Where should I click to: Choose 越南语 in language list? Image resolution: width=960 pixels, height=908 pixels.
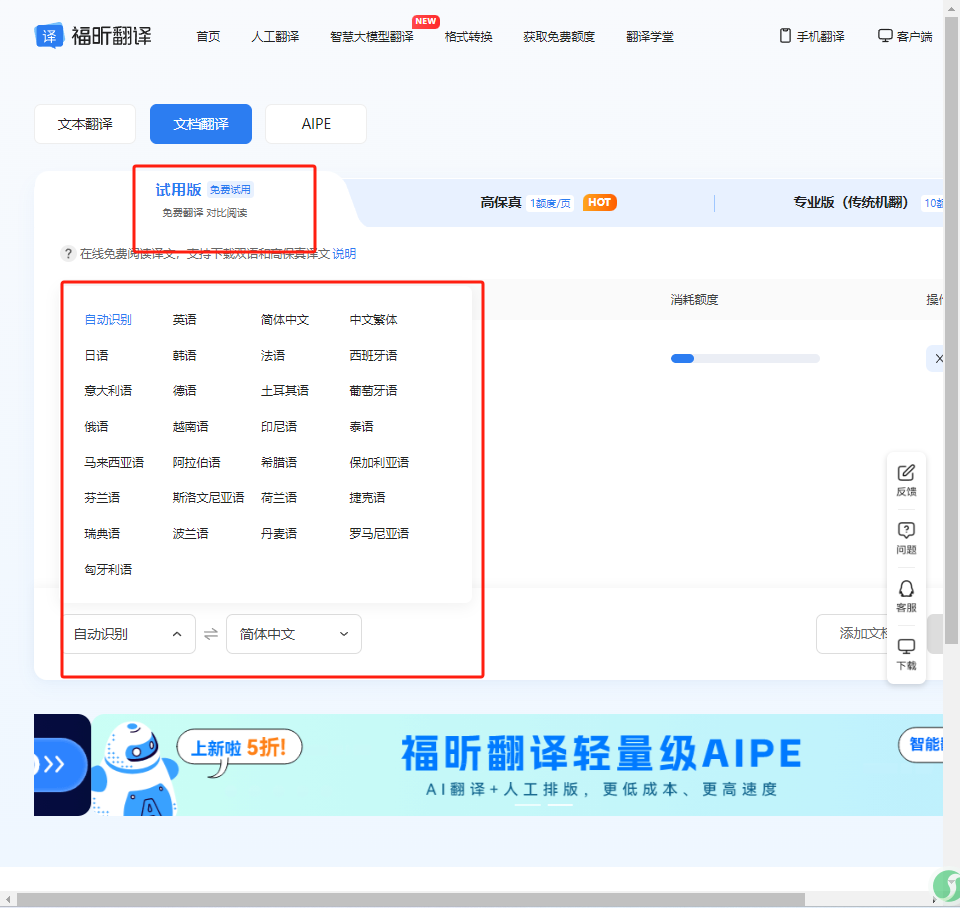point(190,426)
